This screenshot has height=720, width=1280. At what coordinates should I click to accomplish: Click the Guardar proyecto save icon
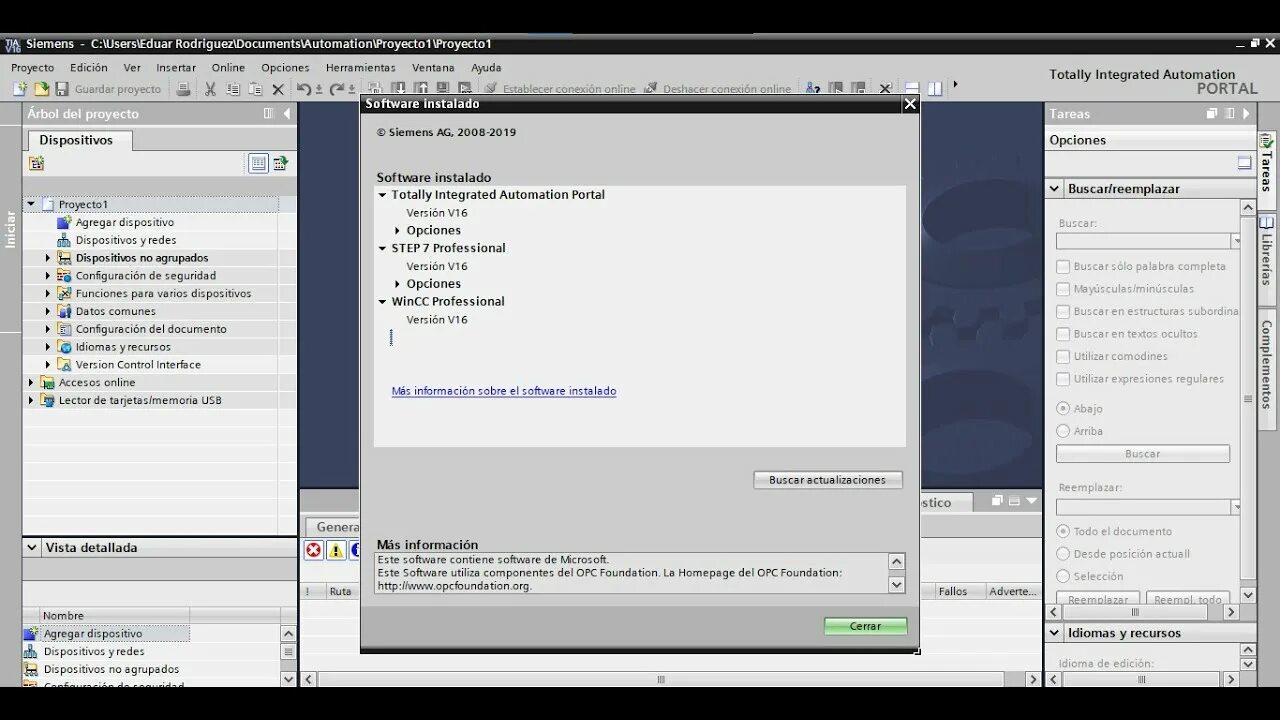tap(62, 89)
